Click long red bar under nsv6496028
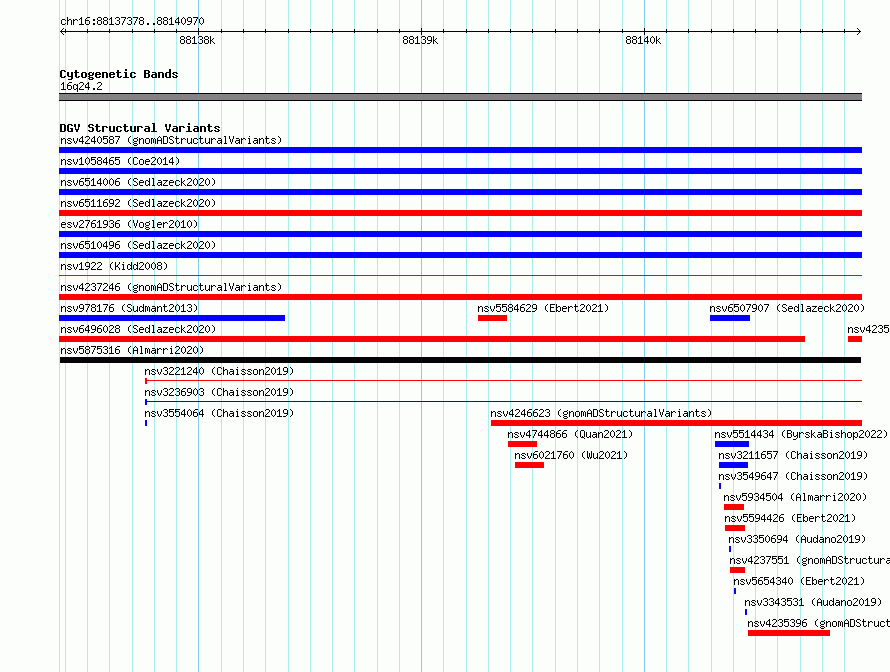The height and width of the screenshot is (672, 890). [432, 339]
